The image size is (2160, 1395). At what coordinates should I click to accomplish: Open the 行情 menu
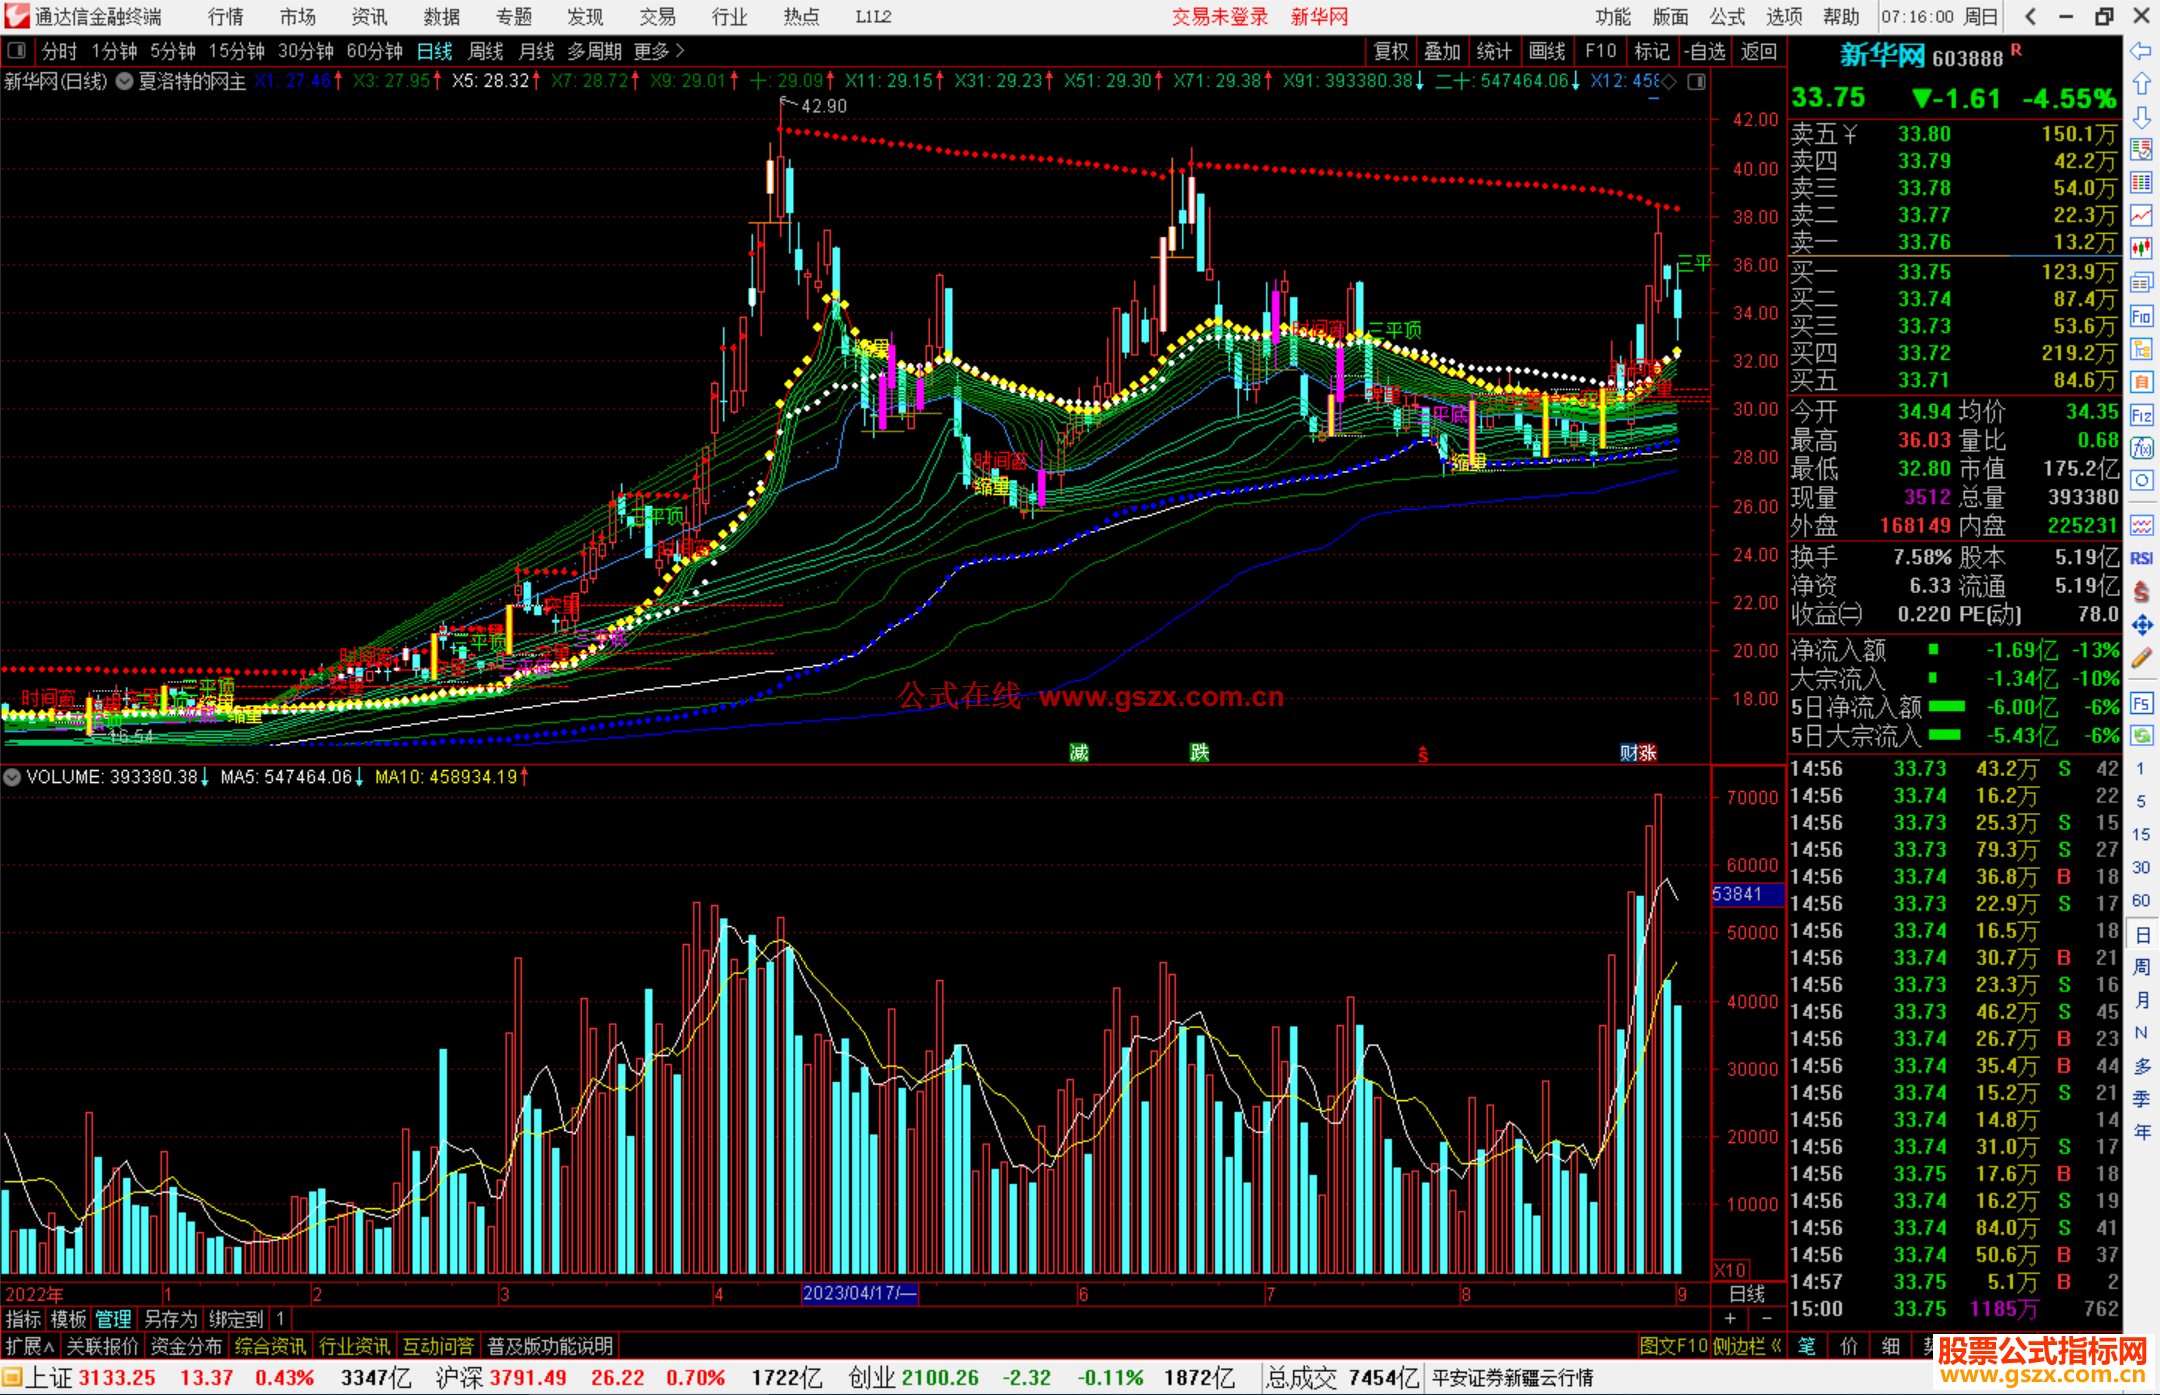pos(225,17)
